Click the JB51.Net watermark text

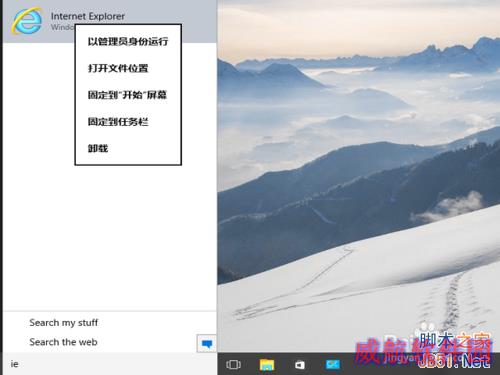pyautogui.click(x=454, y=361)
